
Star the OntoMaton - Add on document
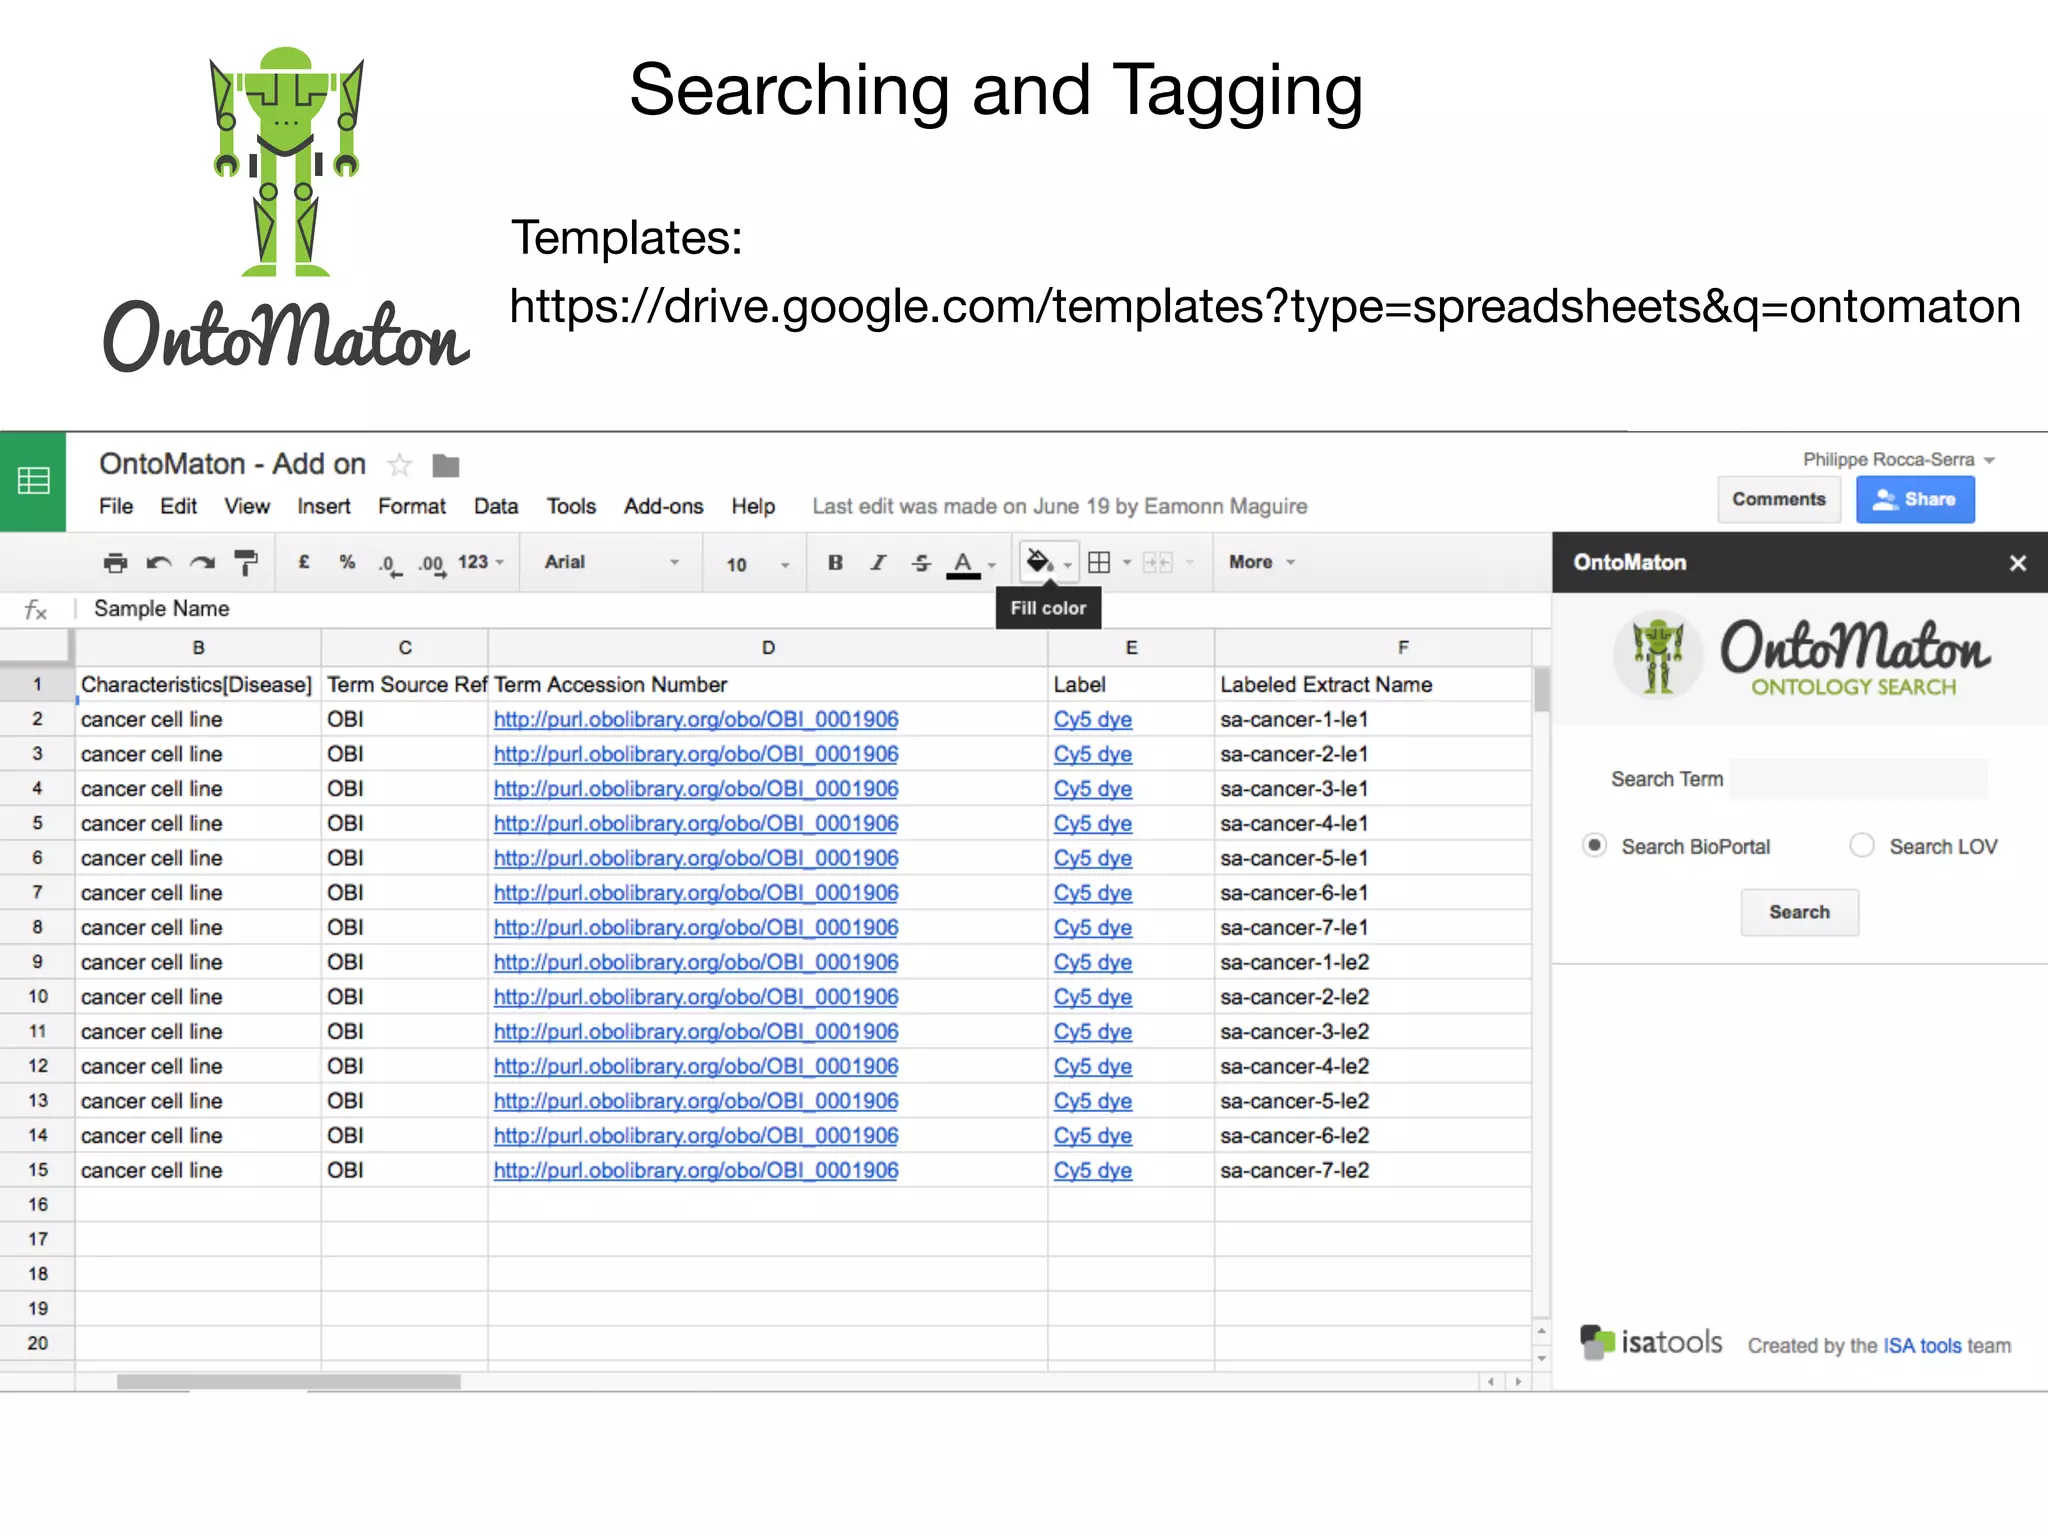(399, 465)
